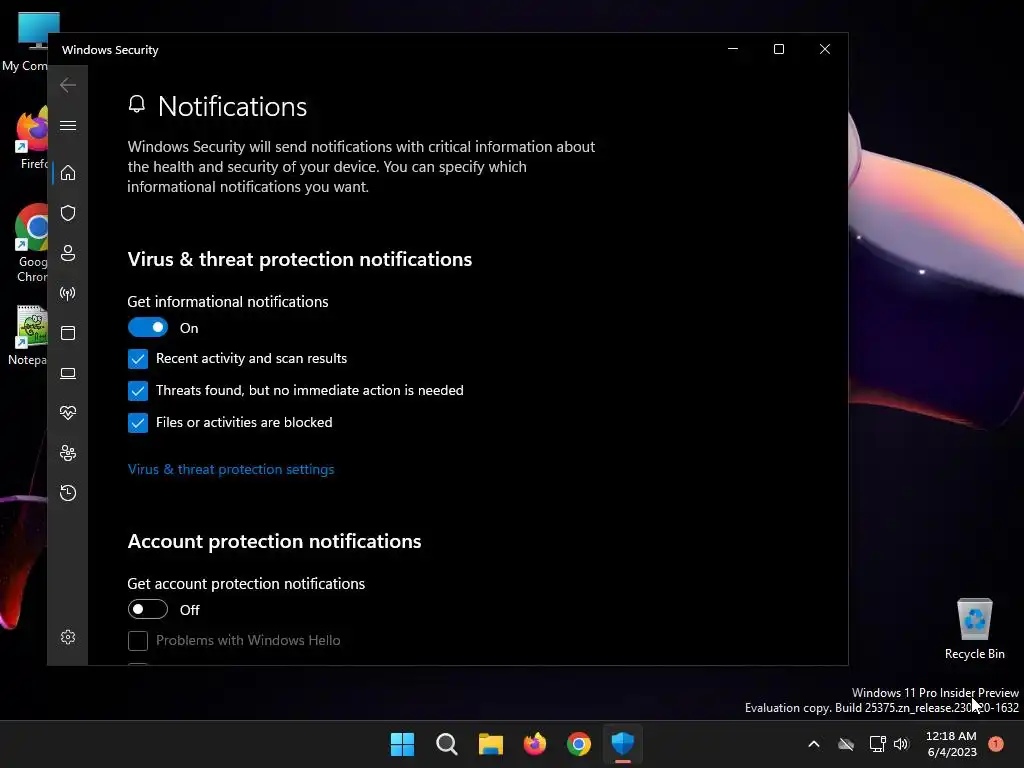Uncheck Recent activity and scan results
The width and height of the screenshot is (1024, 768).
[x=138, y=359]
